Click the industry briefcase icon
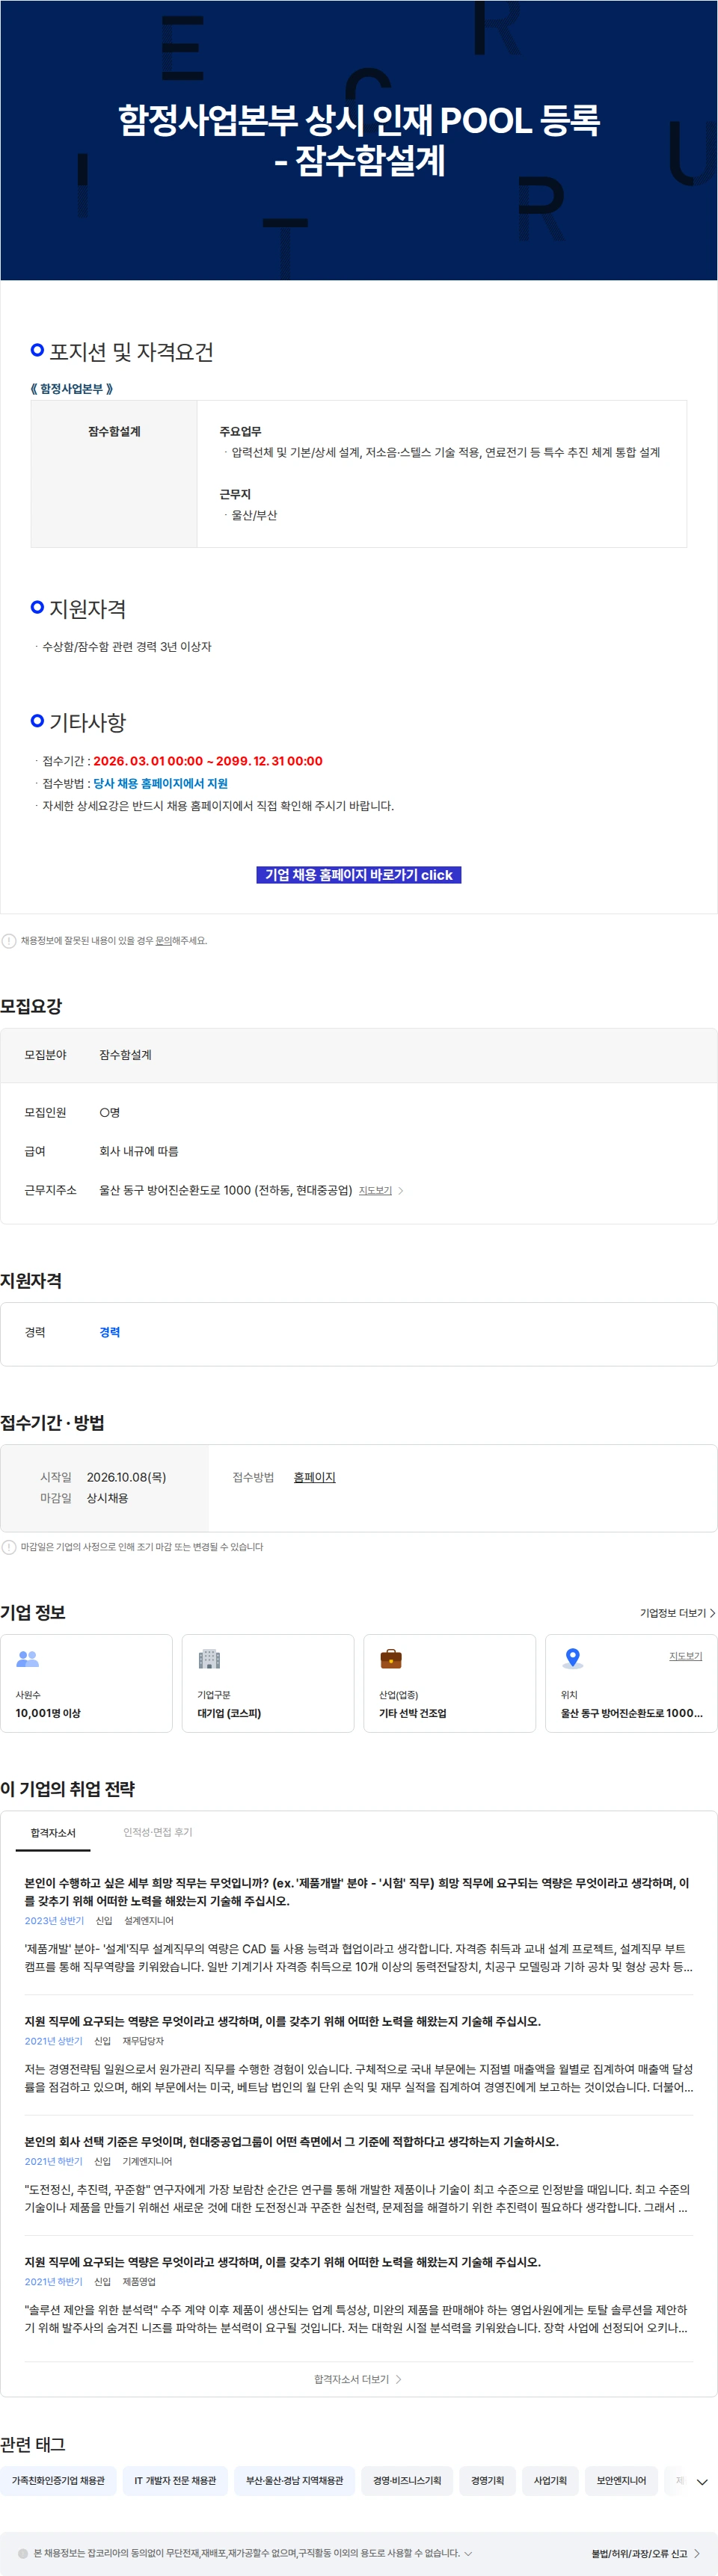 pos(391,1659)
